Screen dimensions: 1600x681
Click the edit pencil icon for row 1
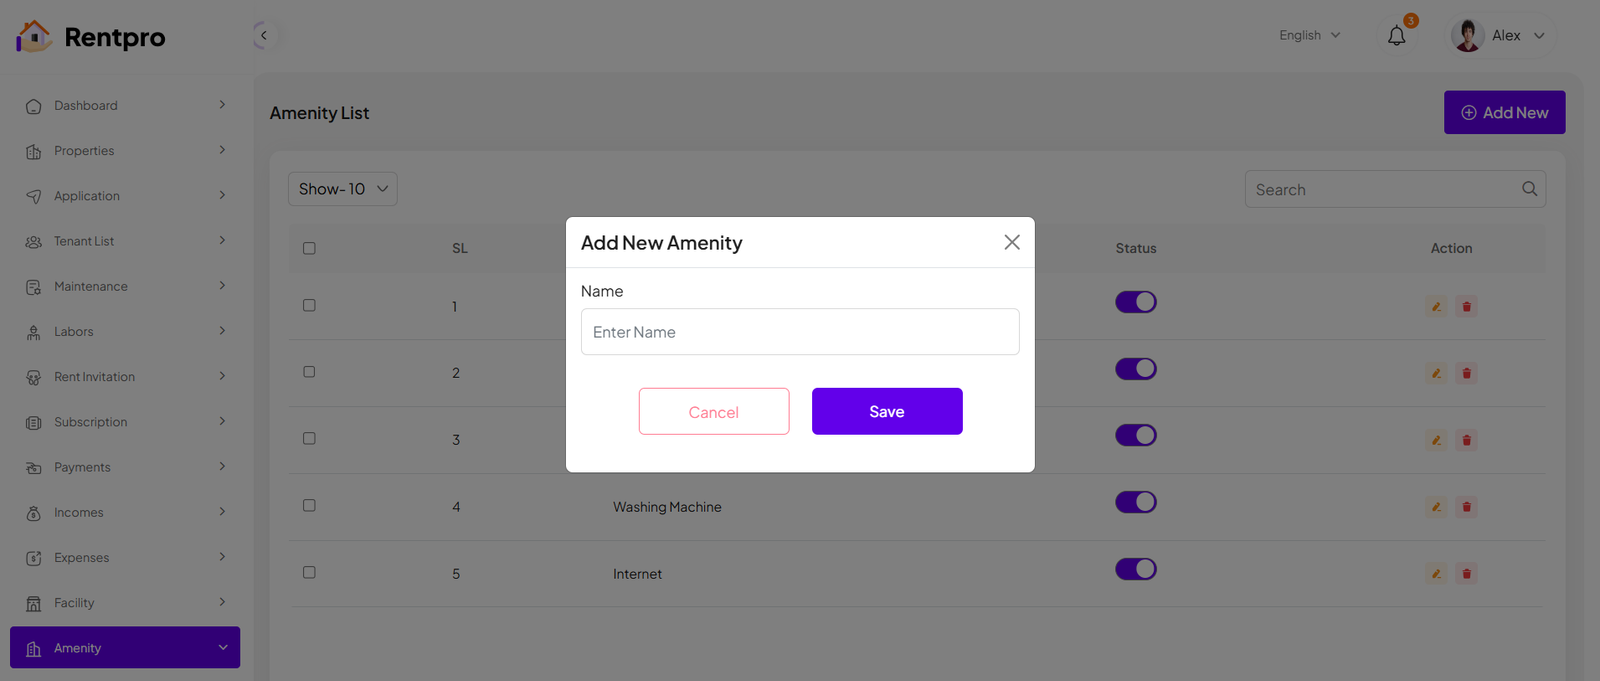1436,307
